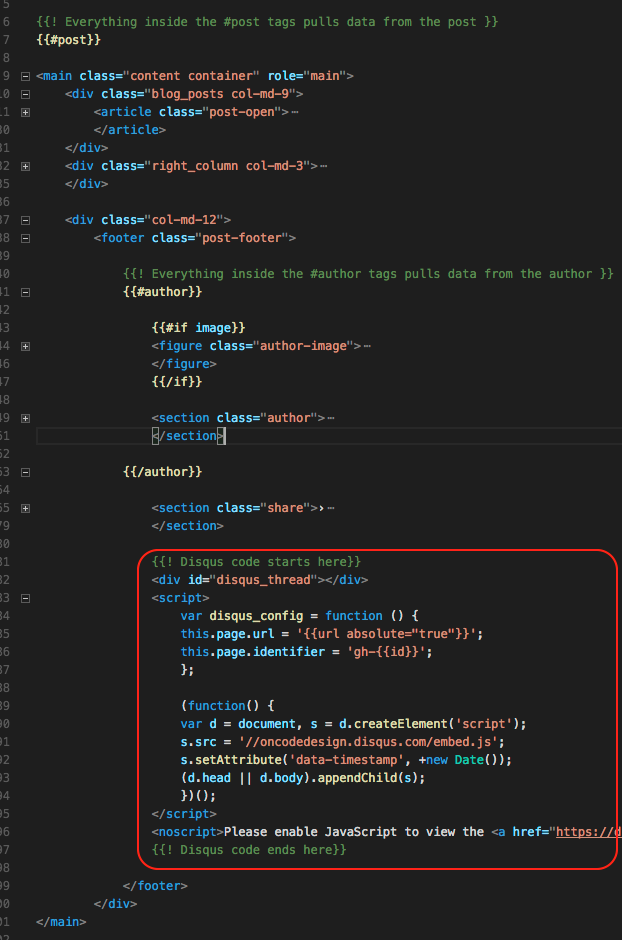This screenshot has width=622, height=940.
Task: Click the closing </script> tag
Action: pos(184,814)
